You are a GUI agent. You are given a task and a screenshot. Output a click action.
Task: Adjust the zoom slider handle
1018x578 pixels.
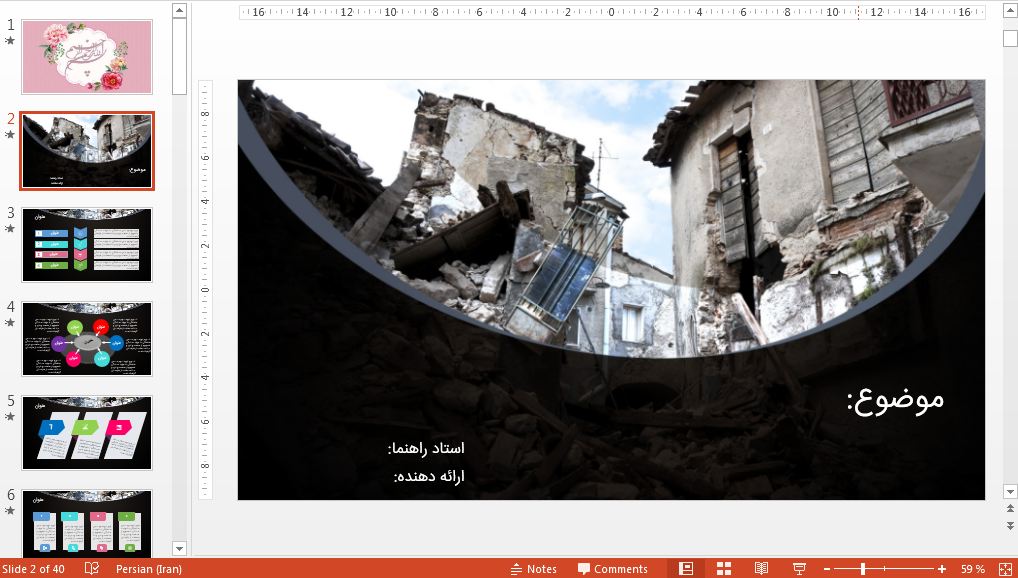pos(863,569)
